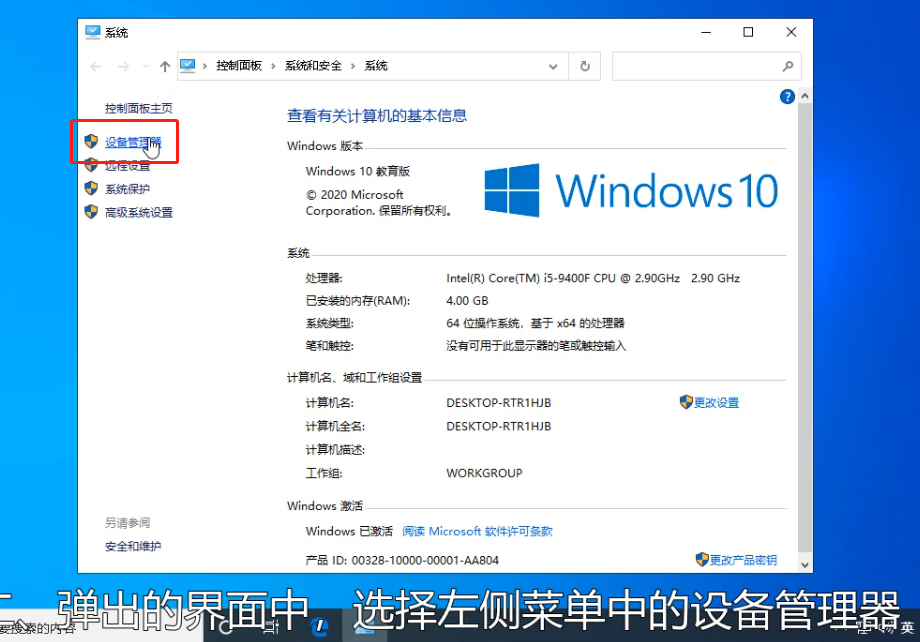
Task: Click full computer name value beside 计算机全名
Action: point(499,426)
